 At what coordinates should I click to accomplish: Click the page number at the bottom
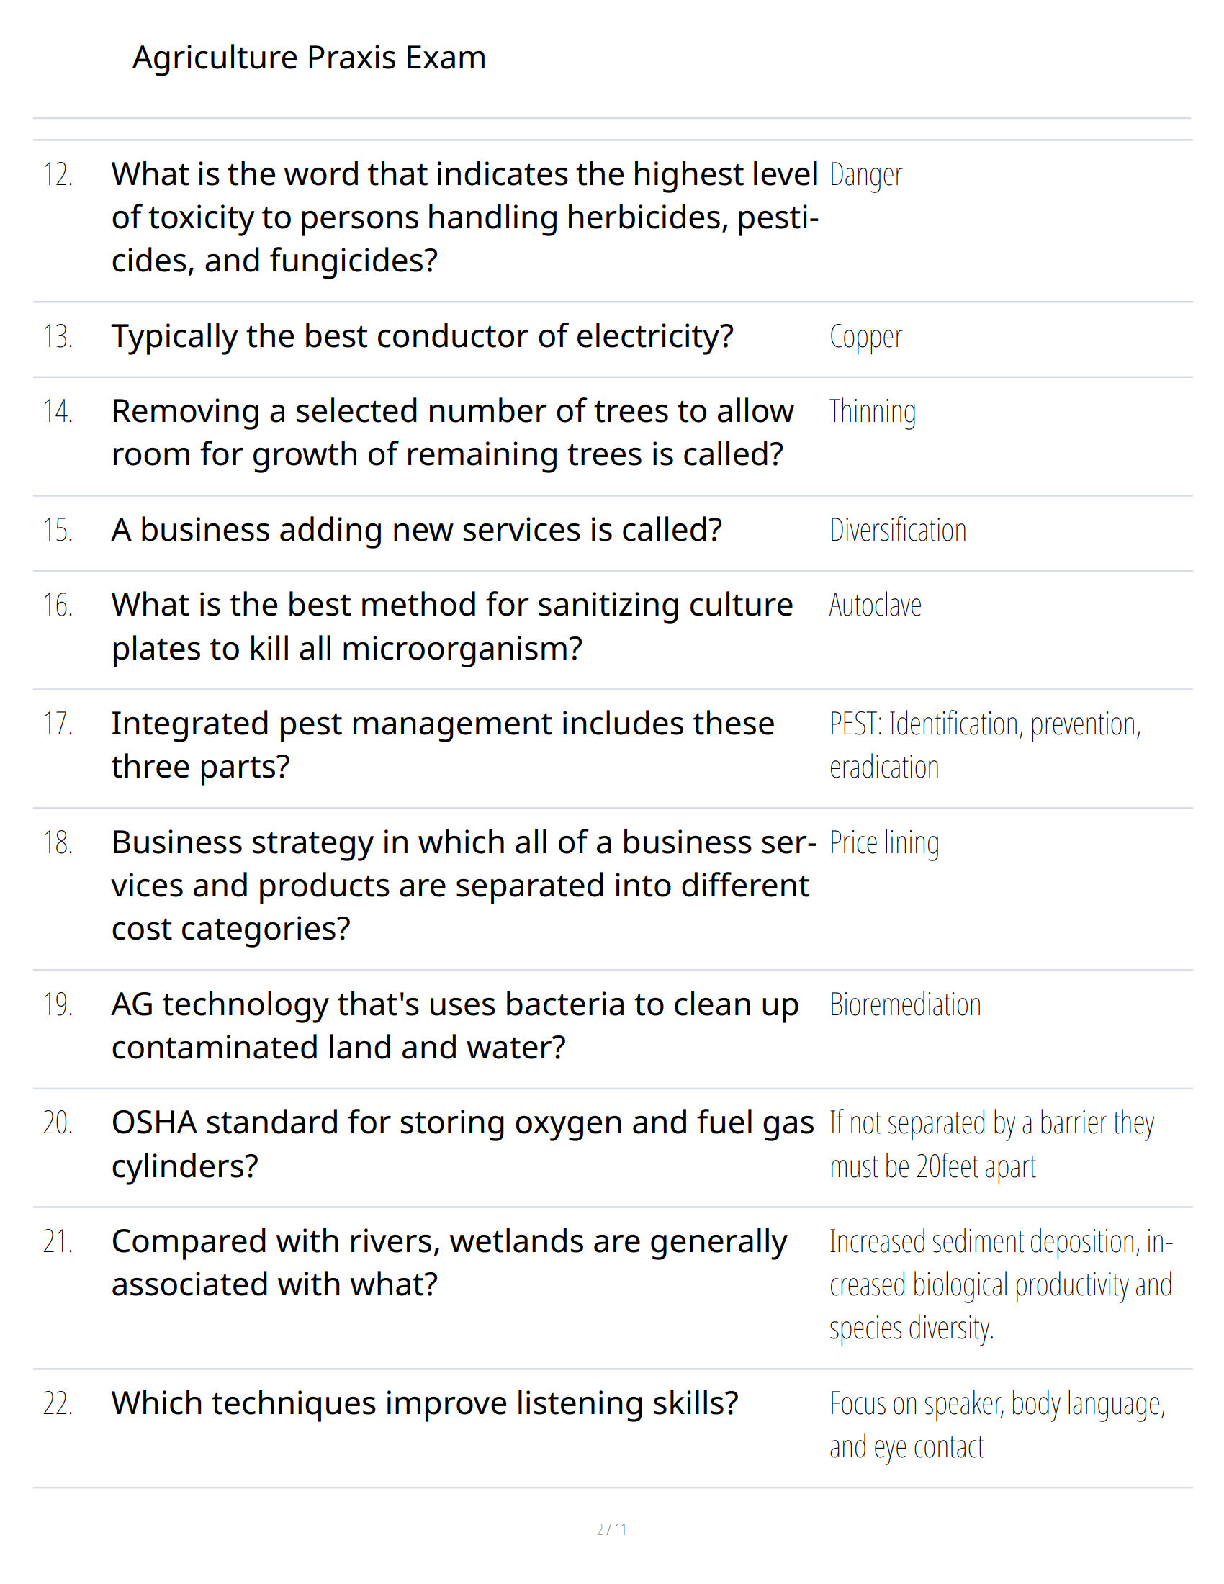click(612, 1529)
